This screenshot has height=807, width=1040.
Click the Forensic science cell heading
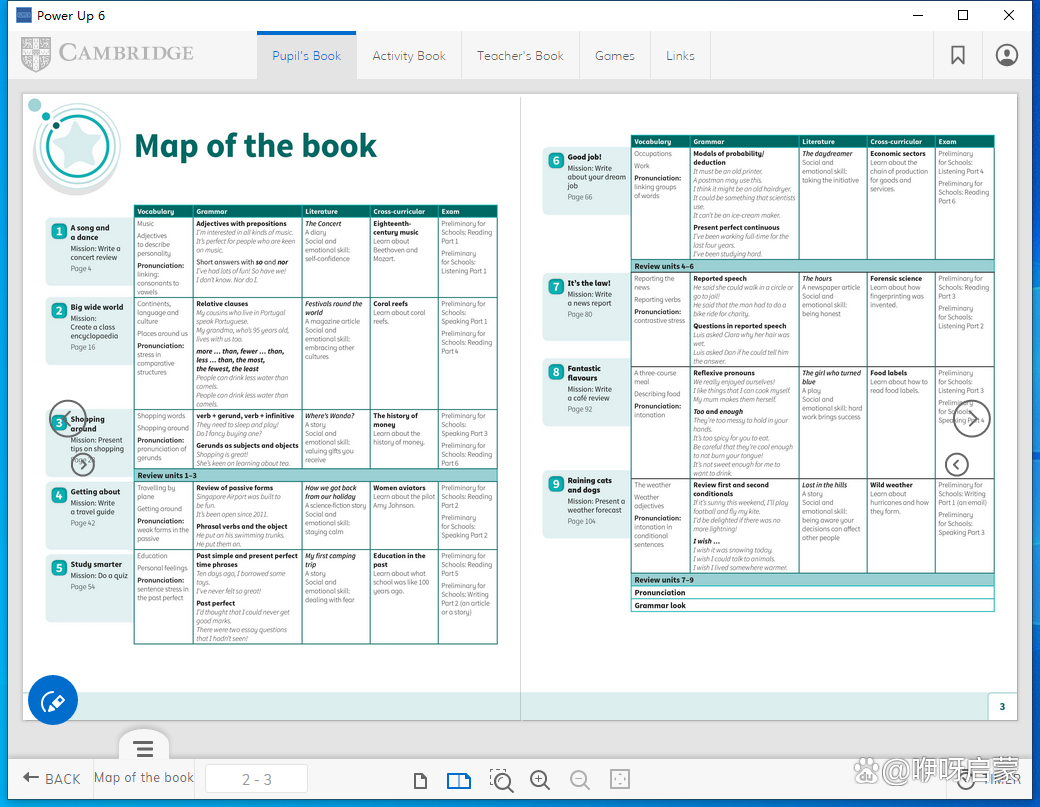896,279
